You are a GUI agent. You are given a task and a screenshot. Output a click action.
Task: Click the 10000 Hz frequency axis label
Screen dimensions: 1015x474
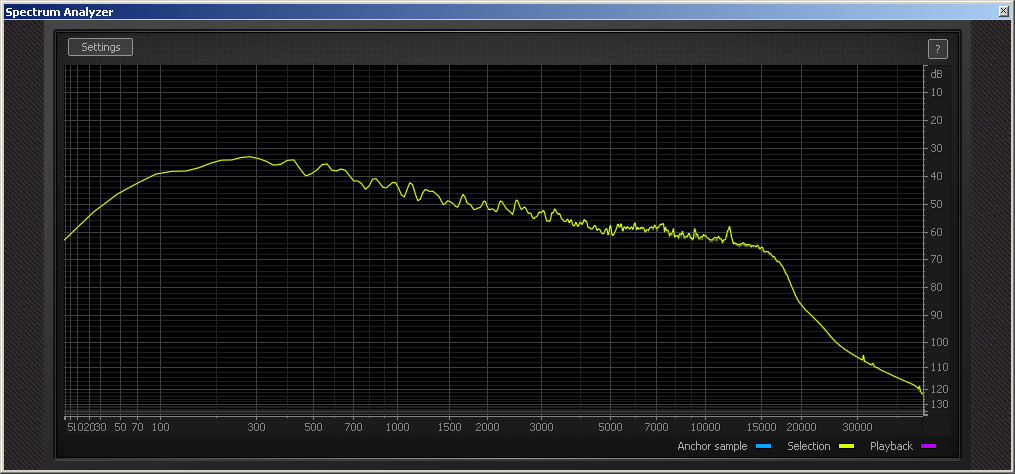[705, 427]
